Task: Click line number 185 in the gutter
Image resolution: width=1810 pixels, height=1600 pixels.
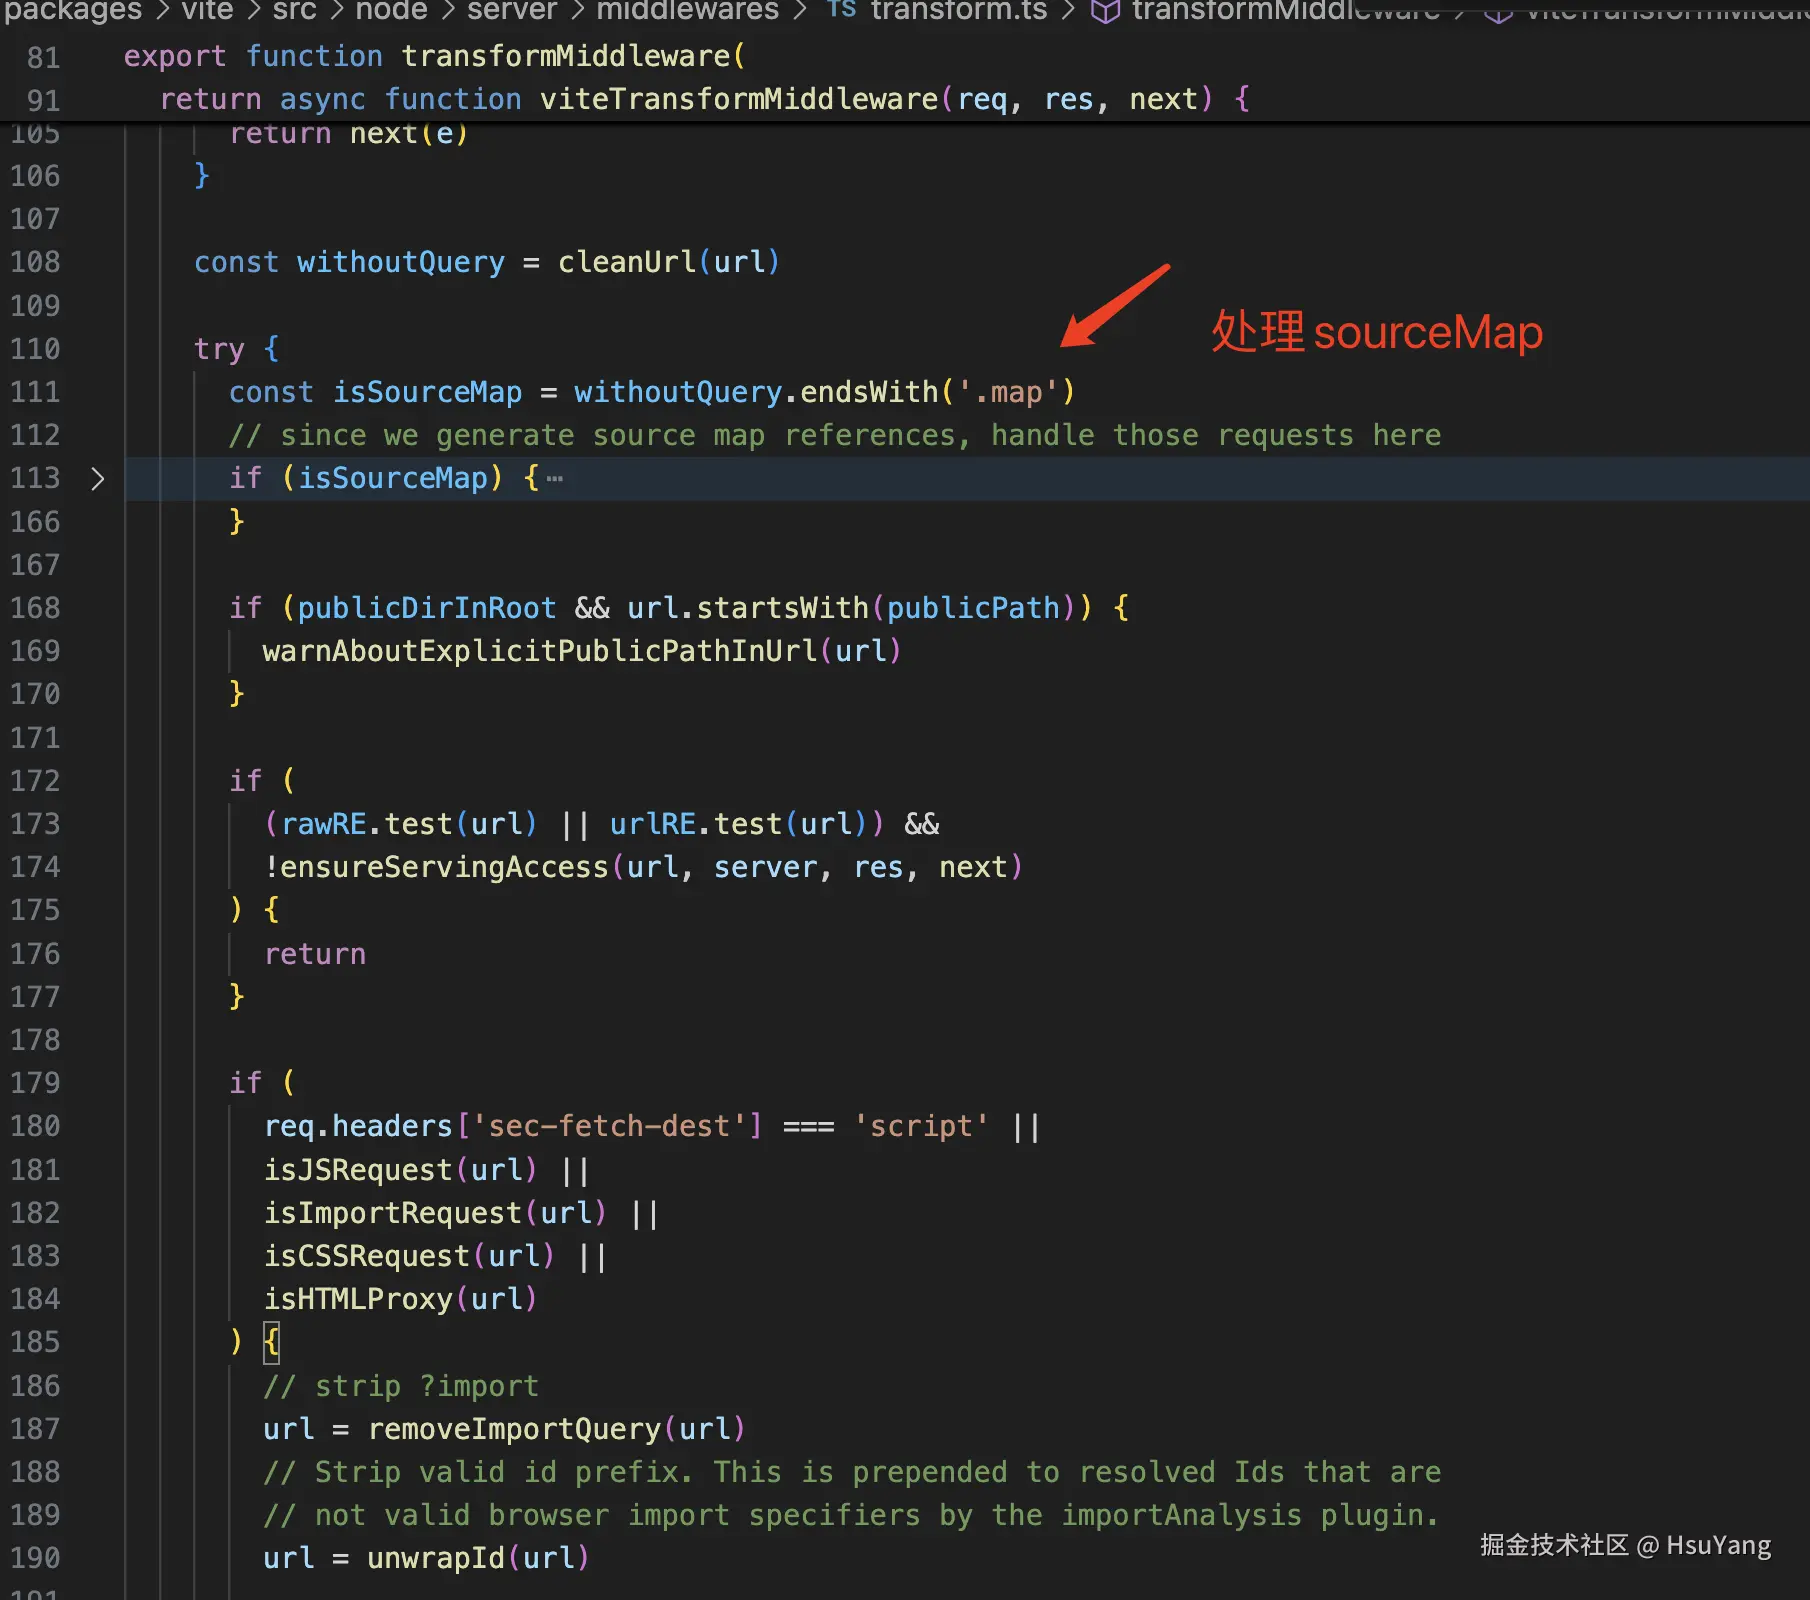Action: [35, 1342]
